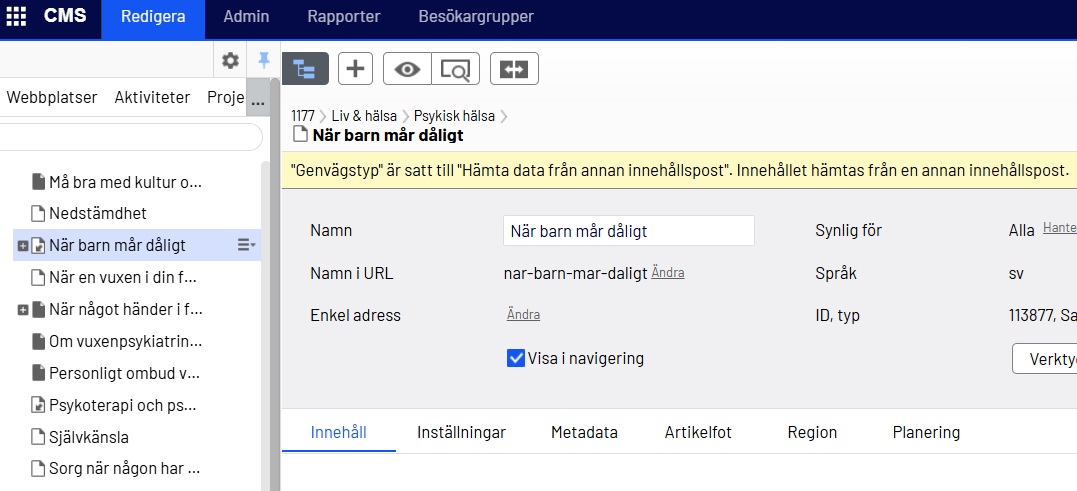This screenshot has height=491, width=1077.
Task: Click the plus button to add content
Action: coord(355,69)
